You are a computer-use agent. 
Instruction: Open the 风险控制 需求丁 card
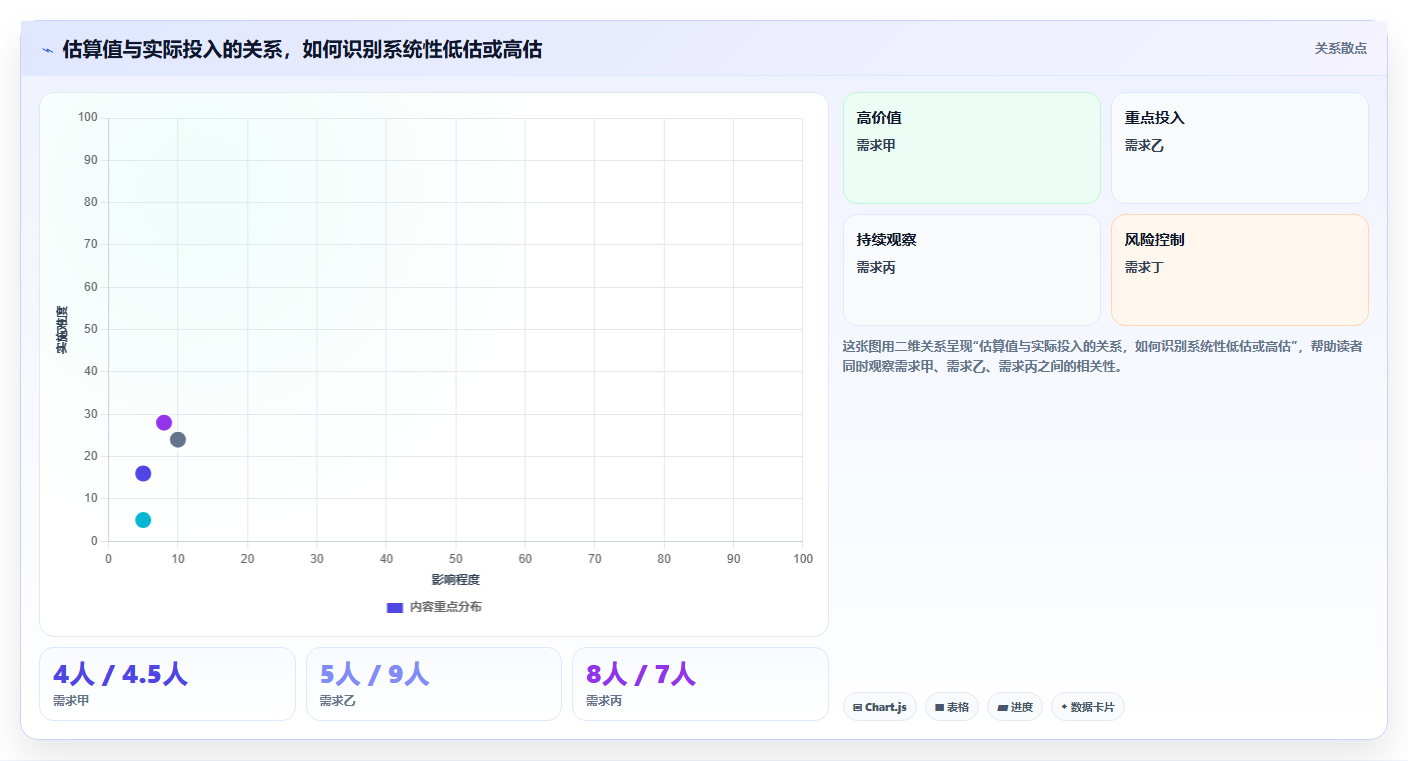(x=1240, y=270)
